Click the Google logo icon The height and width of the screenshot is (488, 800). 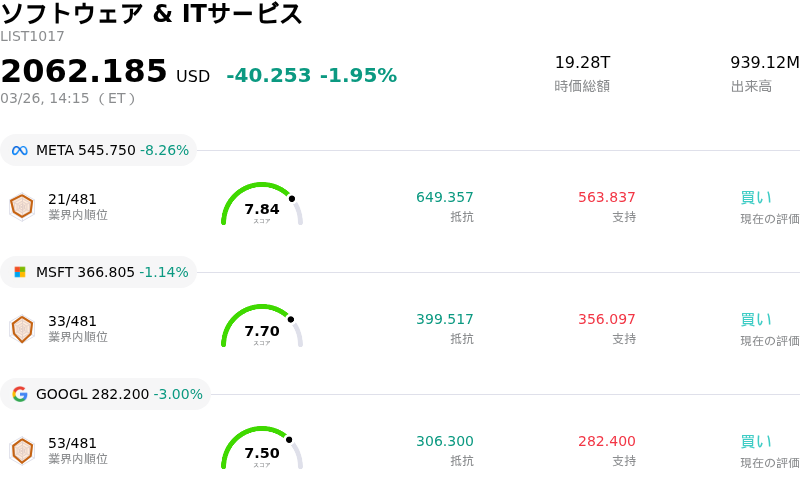coord(20,394)
